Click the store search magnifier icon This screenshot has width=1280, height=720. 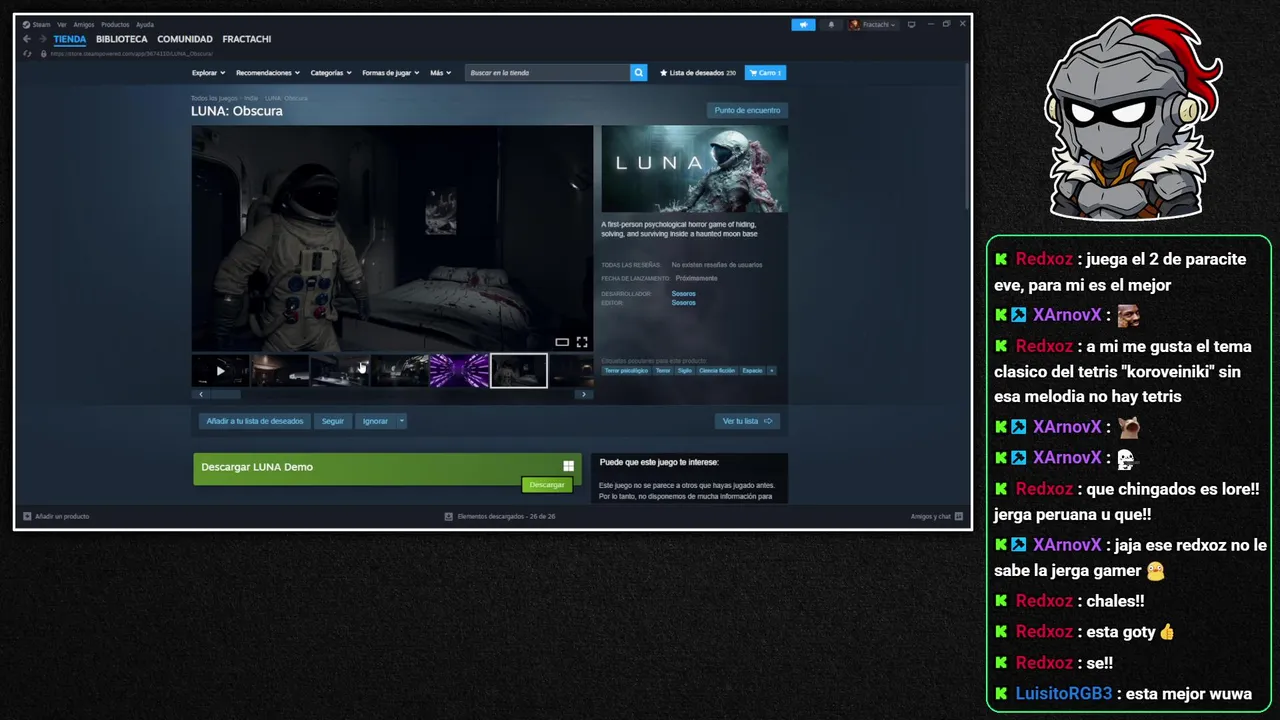coord(638,73)
